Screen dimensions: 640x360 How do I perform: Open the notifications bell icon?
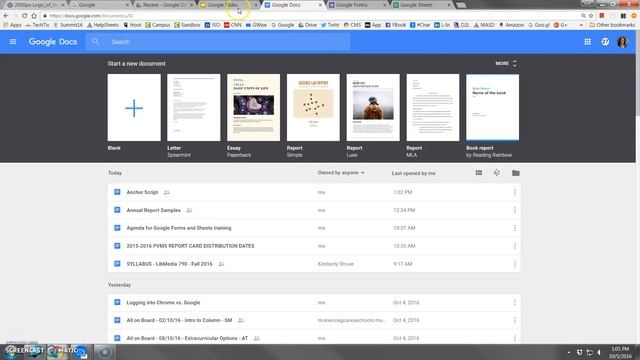pyautogui.click(x=605, y=42)
